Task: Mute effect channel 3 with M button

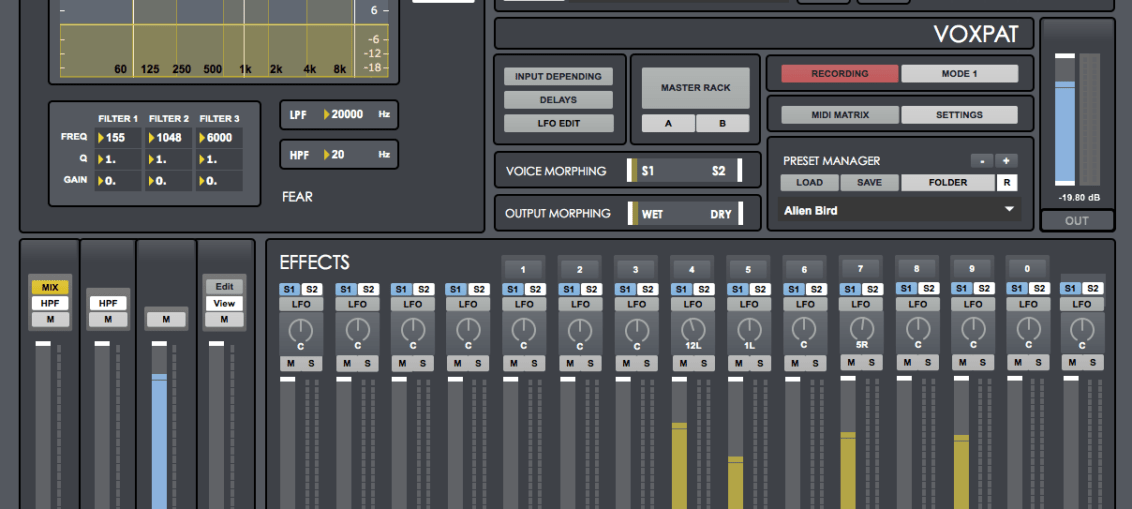Action: click(x=626, y=363)
